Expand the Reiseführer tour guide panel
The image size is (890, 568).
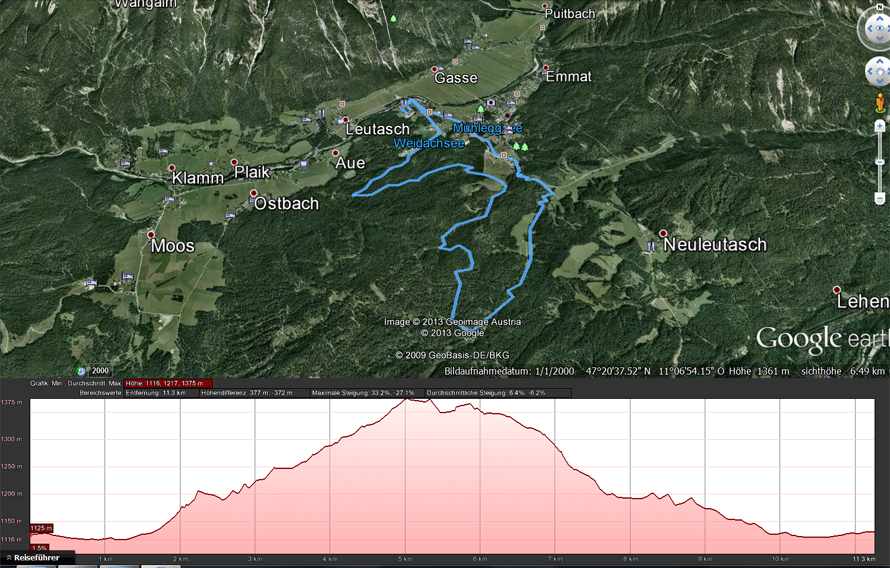pyautogui.click(x=33, y=558)
